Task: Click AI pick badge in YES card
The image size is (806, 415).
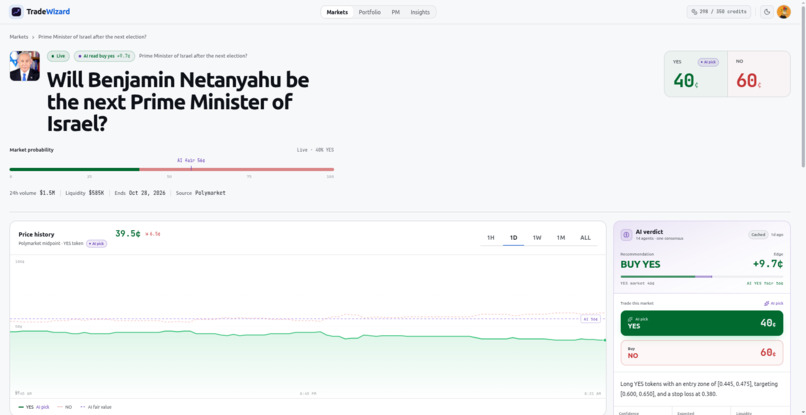Action: [x=708, y=62]
